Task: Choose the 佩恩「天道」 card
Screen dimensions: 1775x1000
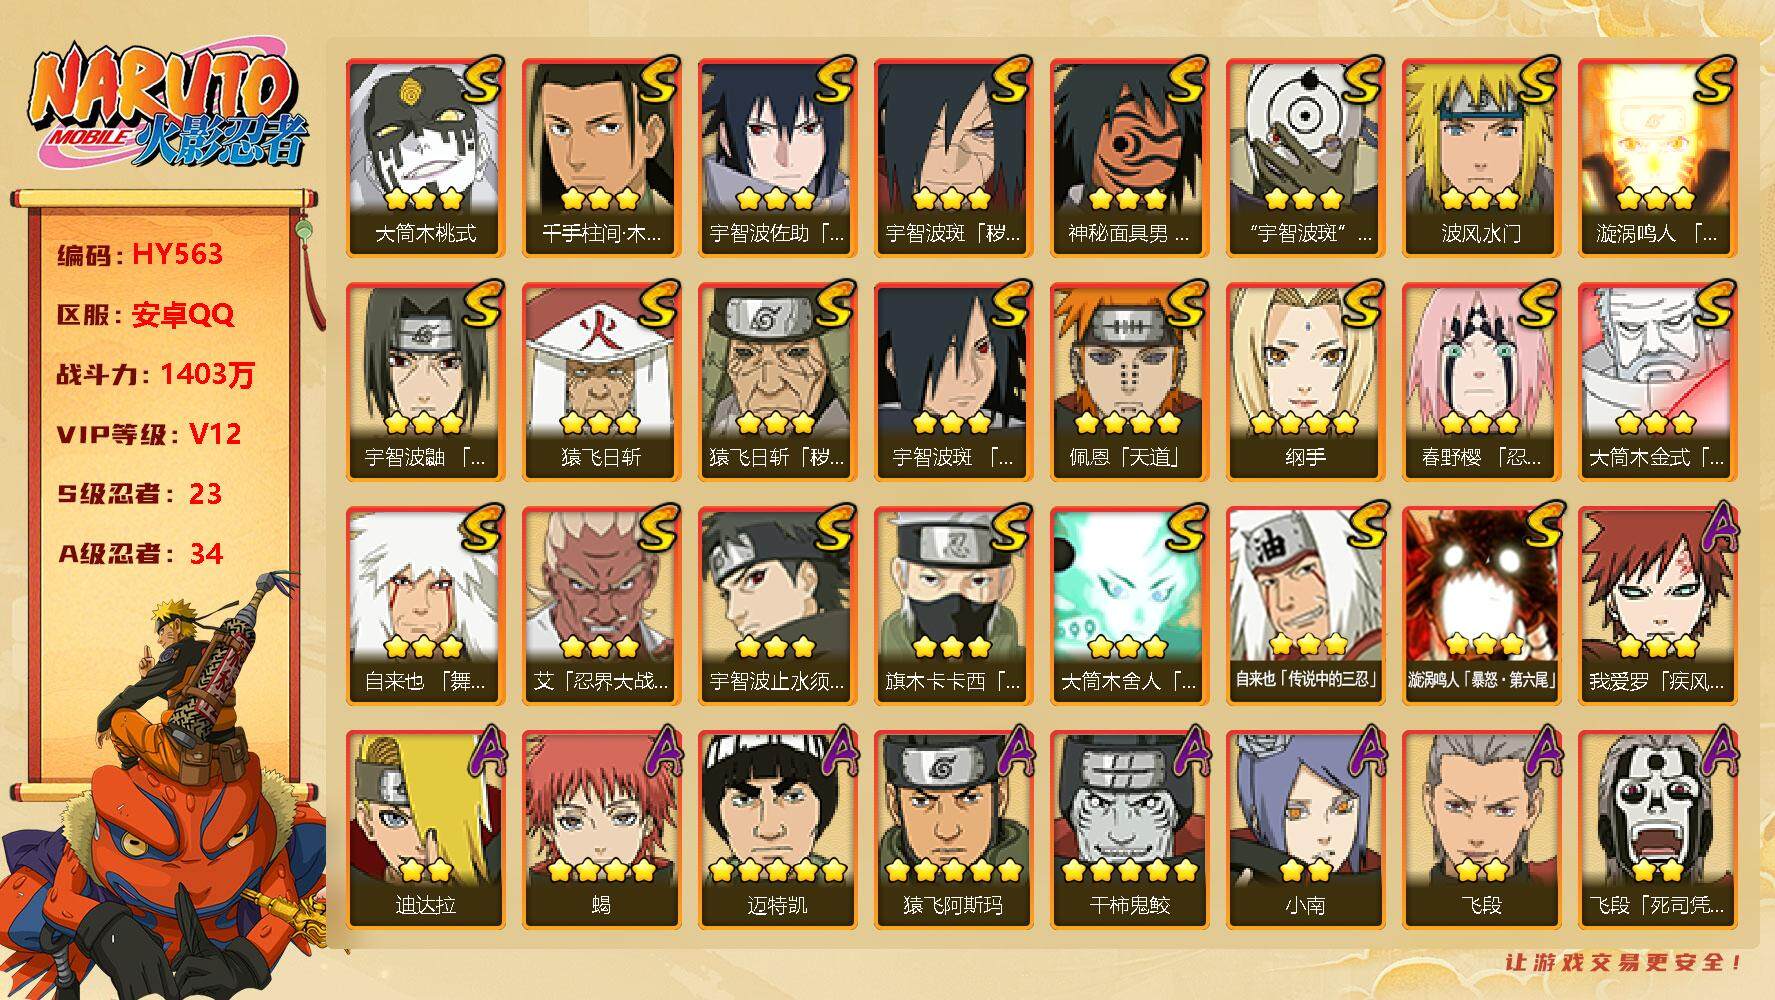Action: 1129,382
